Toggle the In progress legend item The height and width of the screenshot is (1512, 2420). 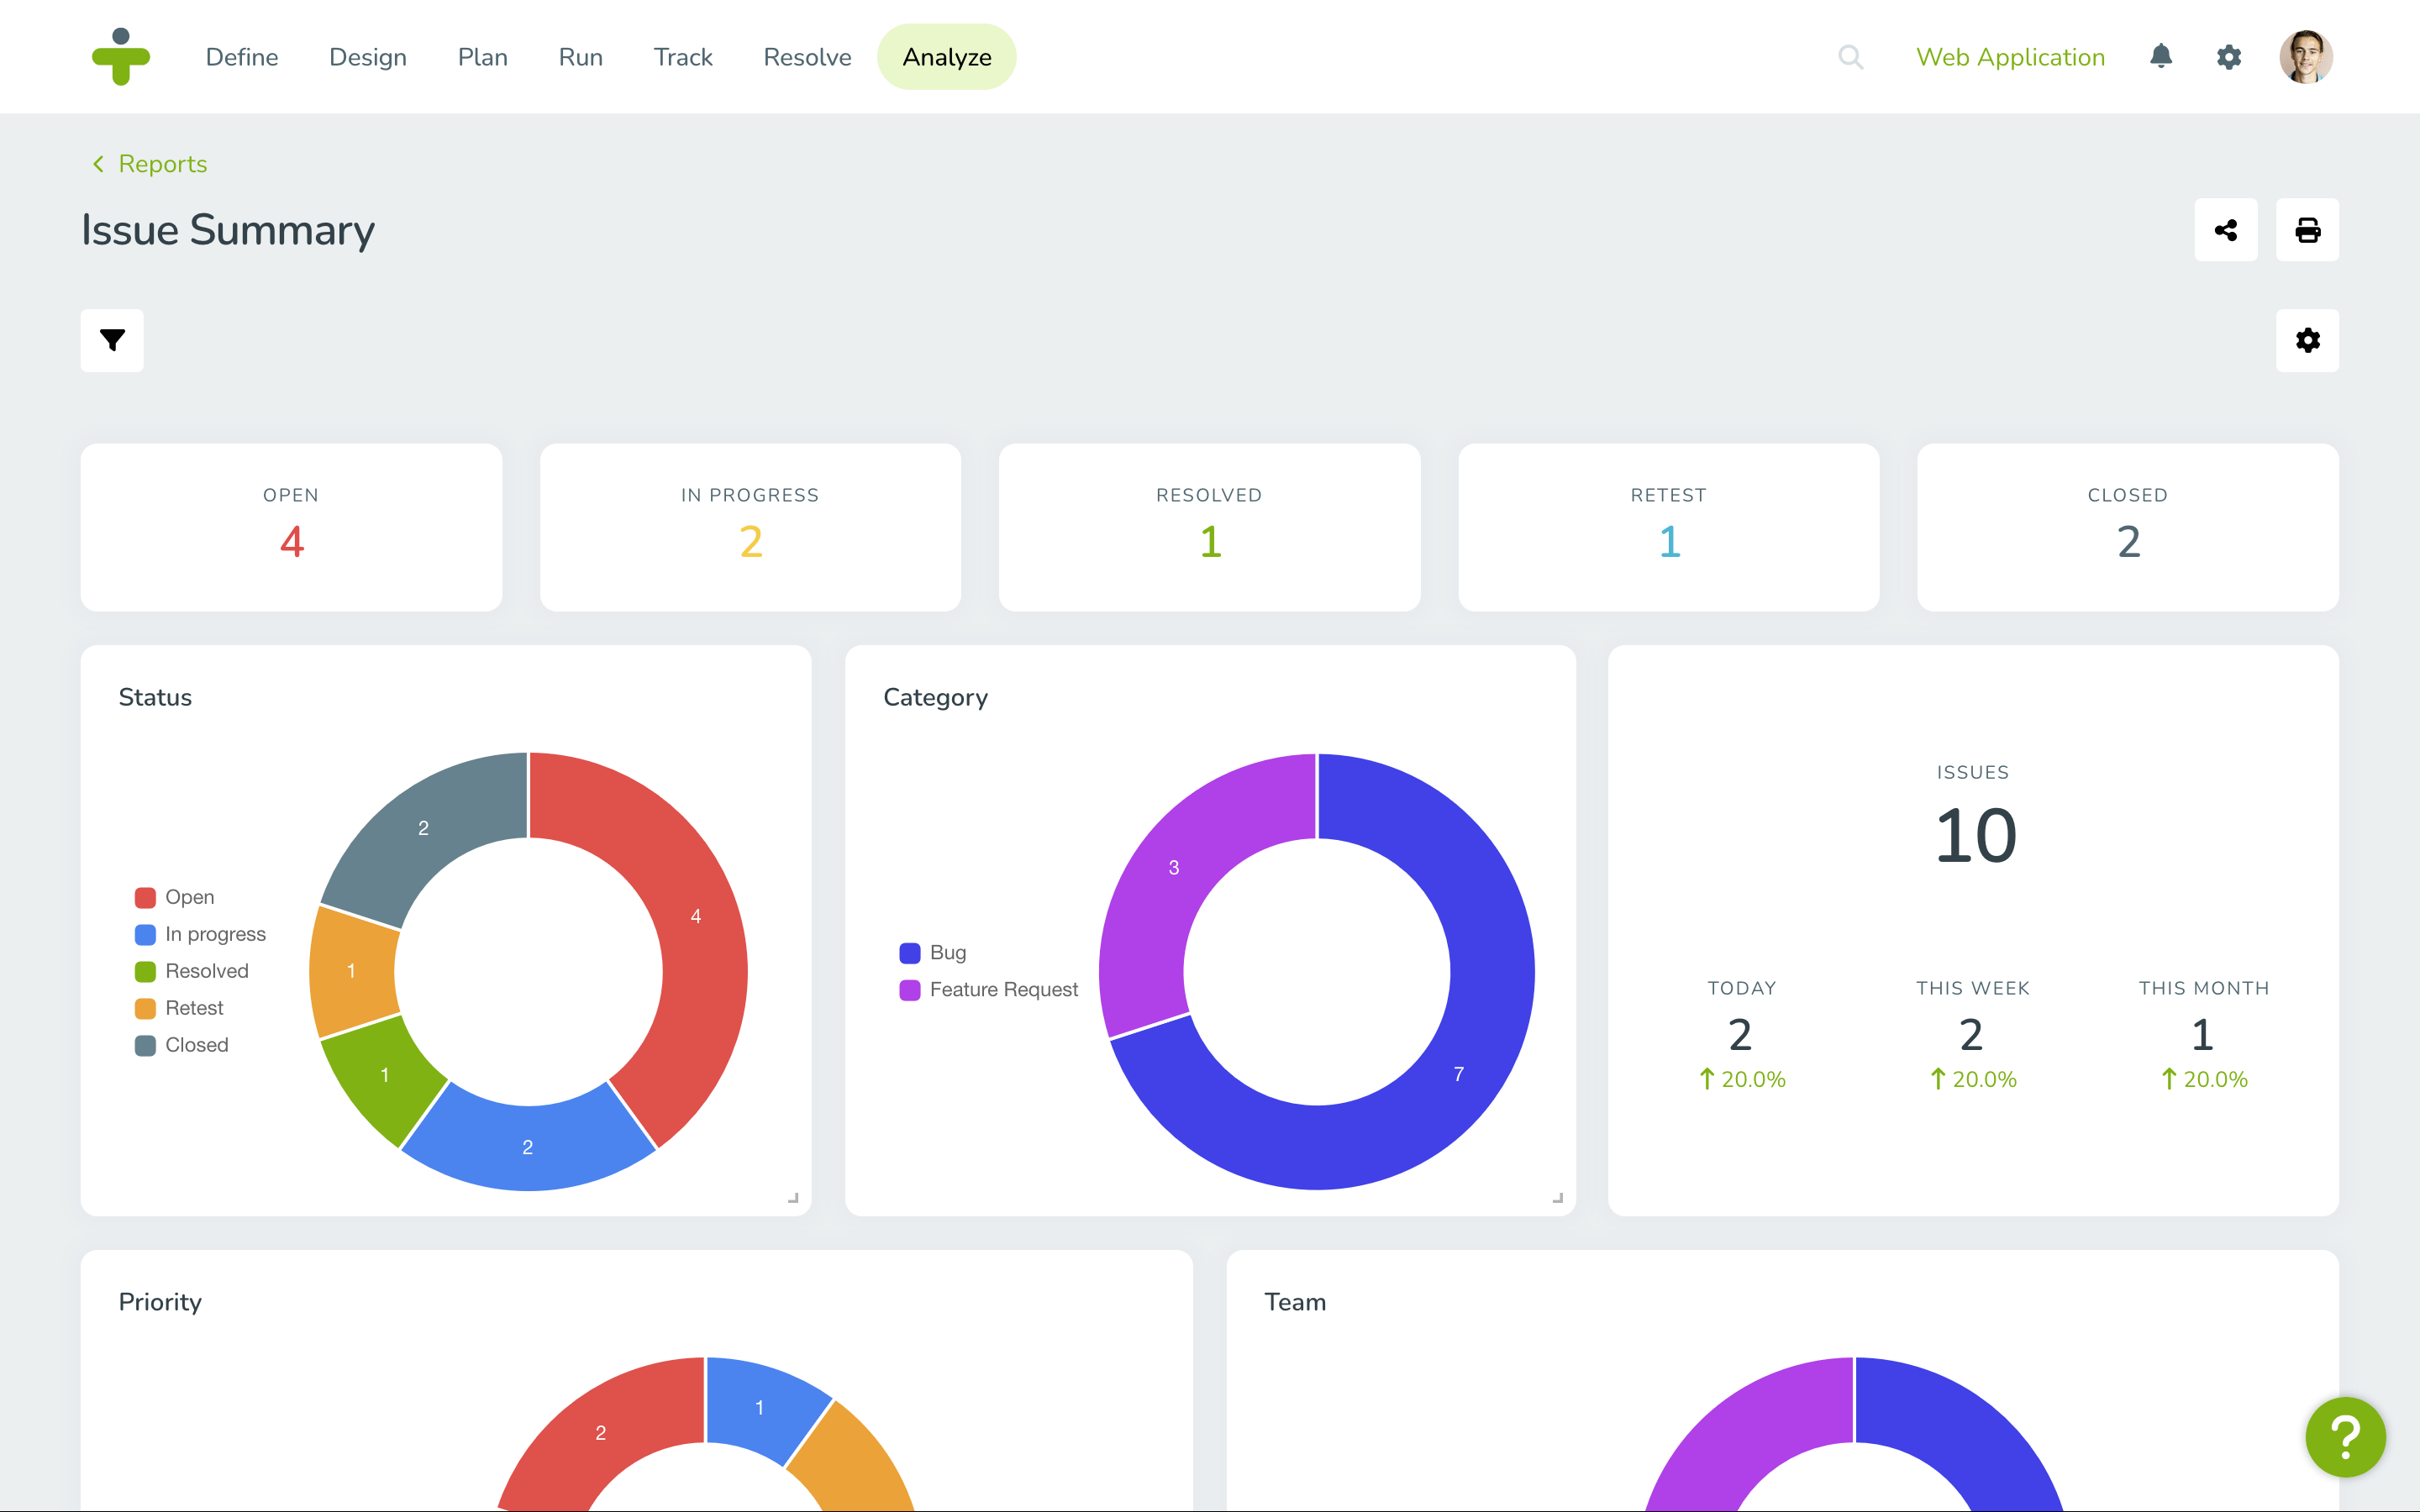click(200, 934)
